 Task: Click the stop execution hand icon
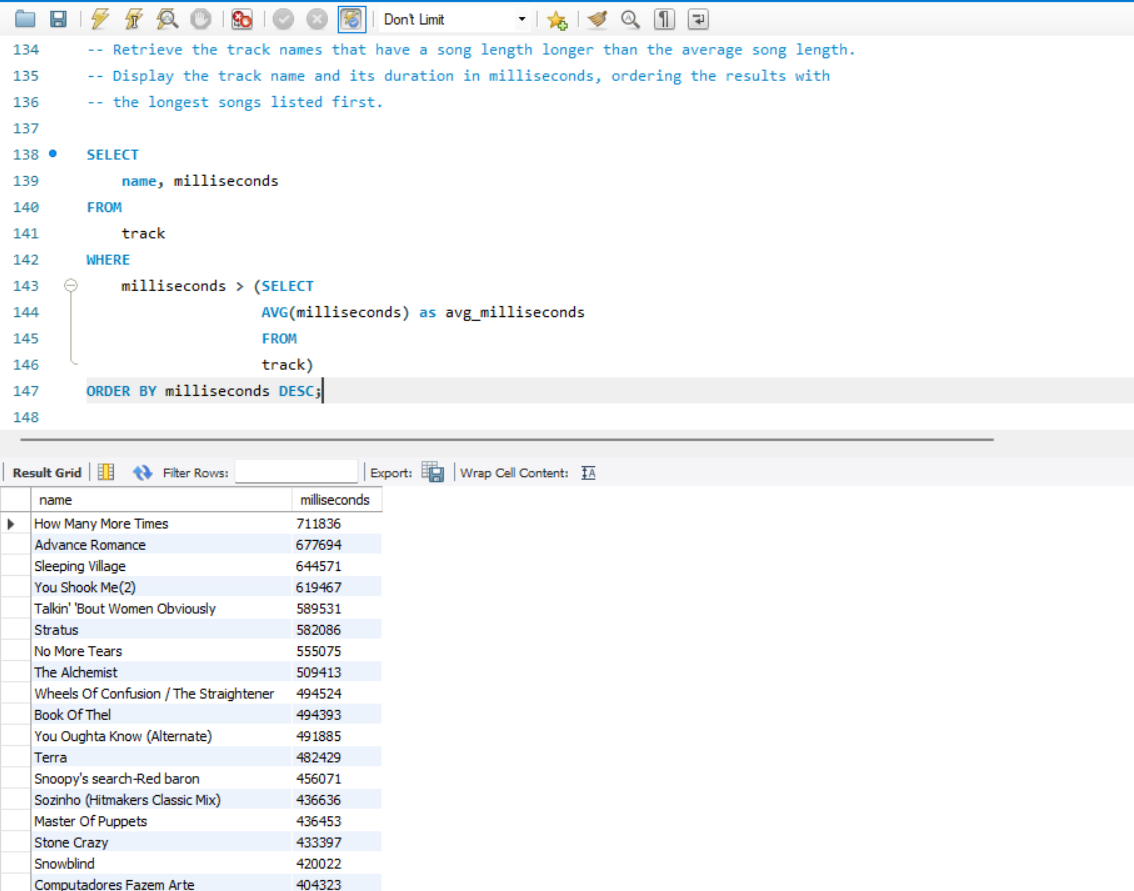tap(200, 19)
